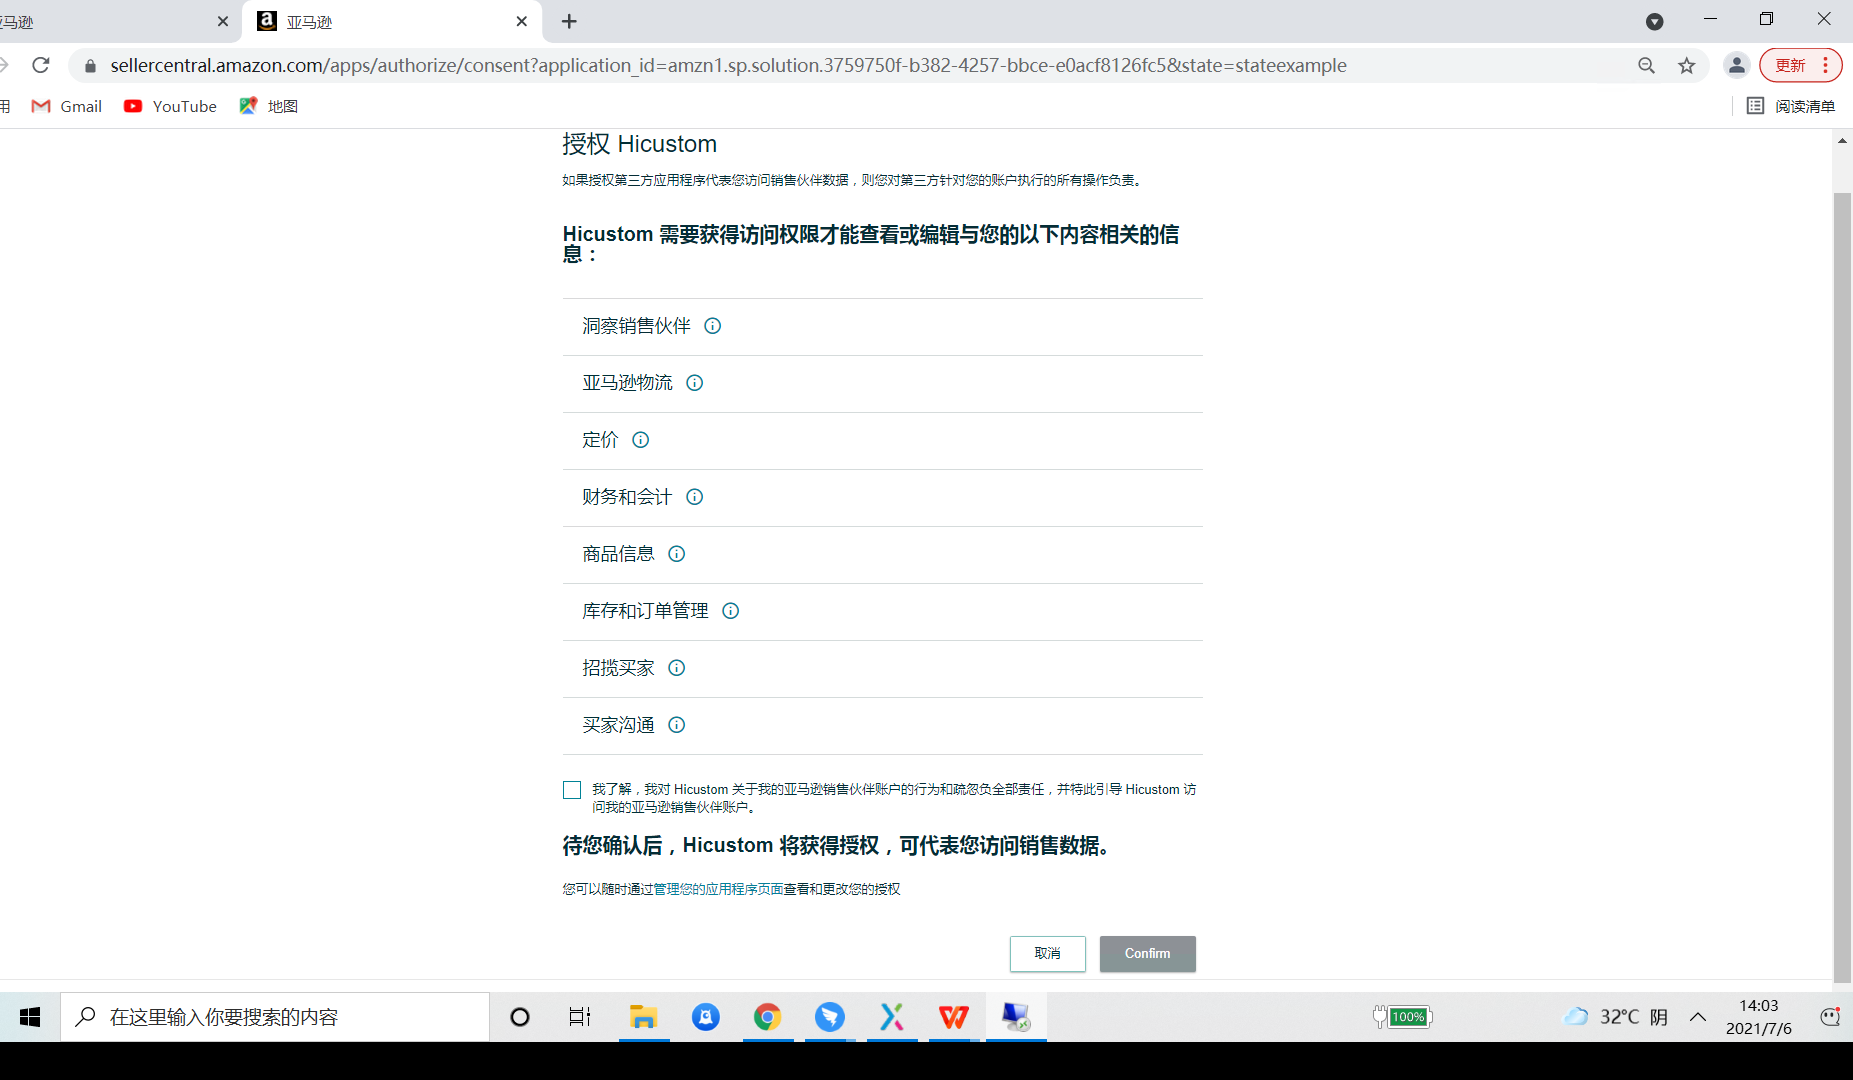The width and height of the screenshot is (1853, 1080).
Task: Open Chrome's three-dot menu
Action: click(1826, 65)
